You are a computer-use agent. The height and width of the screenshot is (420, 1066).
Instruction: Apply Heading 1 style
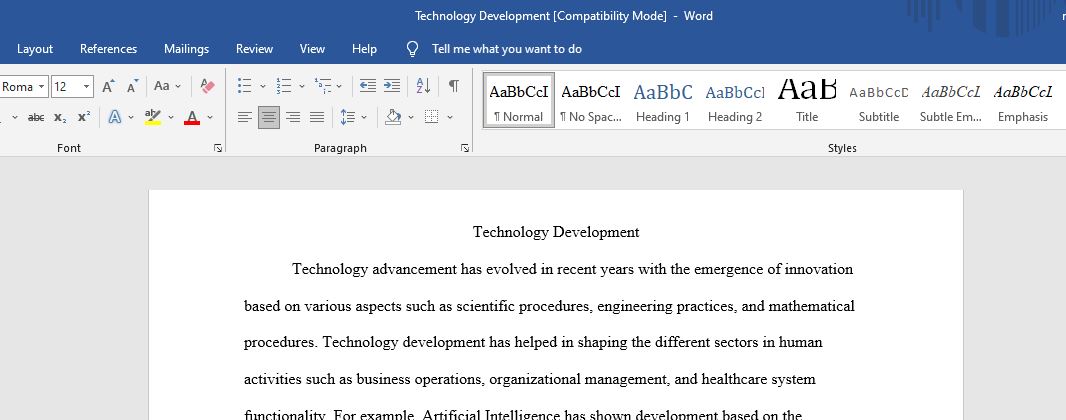pos(663,100)
